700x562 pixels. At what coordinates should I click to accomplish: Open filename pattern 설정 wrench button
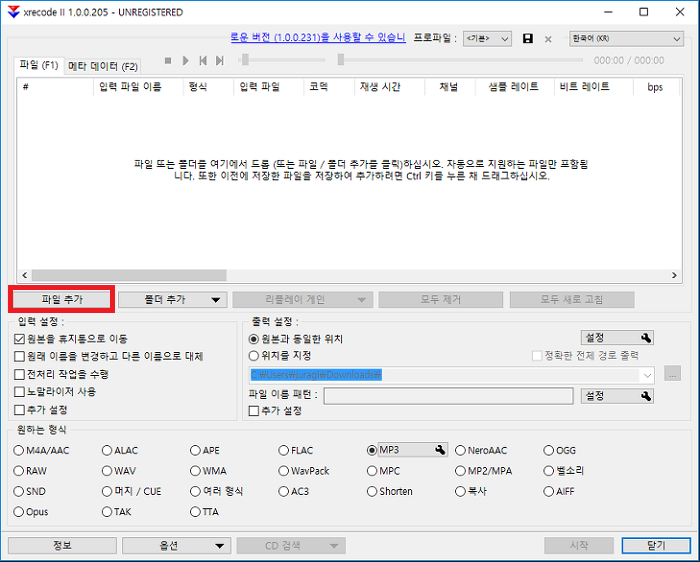[617, 396]
